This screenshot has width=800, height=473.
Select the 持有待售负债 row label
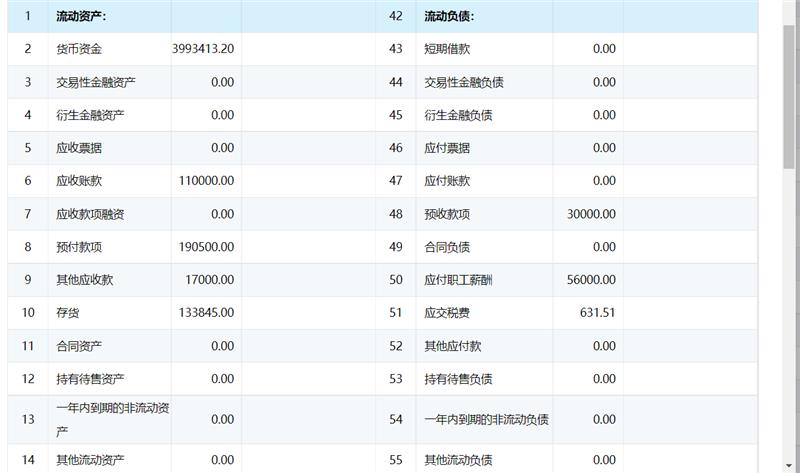pyautogui.click(x=458, y=379)
